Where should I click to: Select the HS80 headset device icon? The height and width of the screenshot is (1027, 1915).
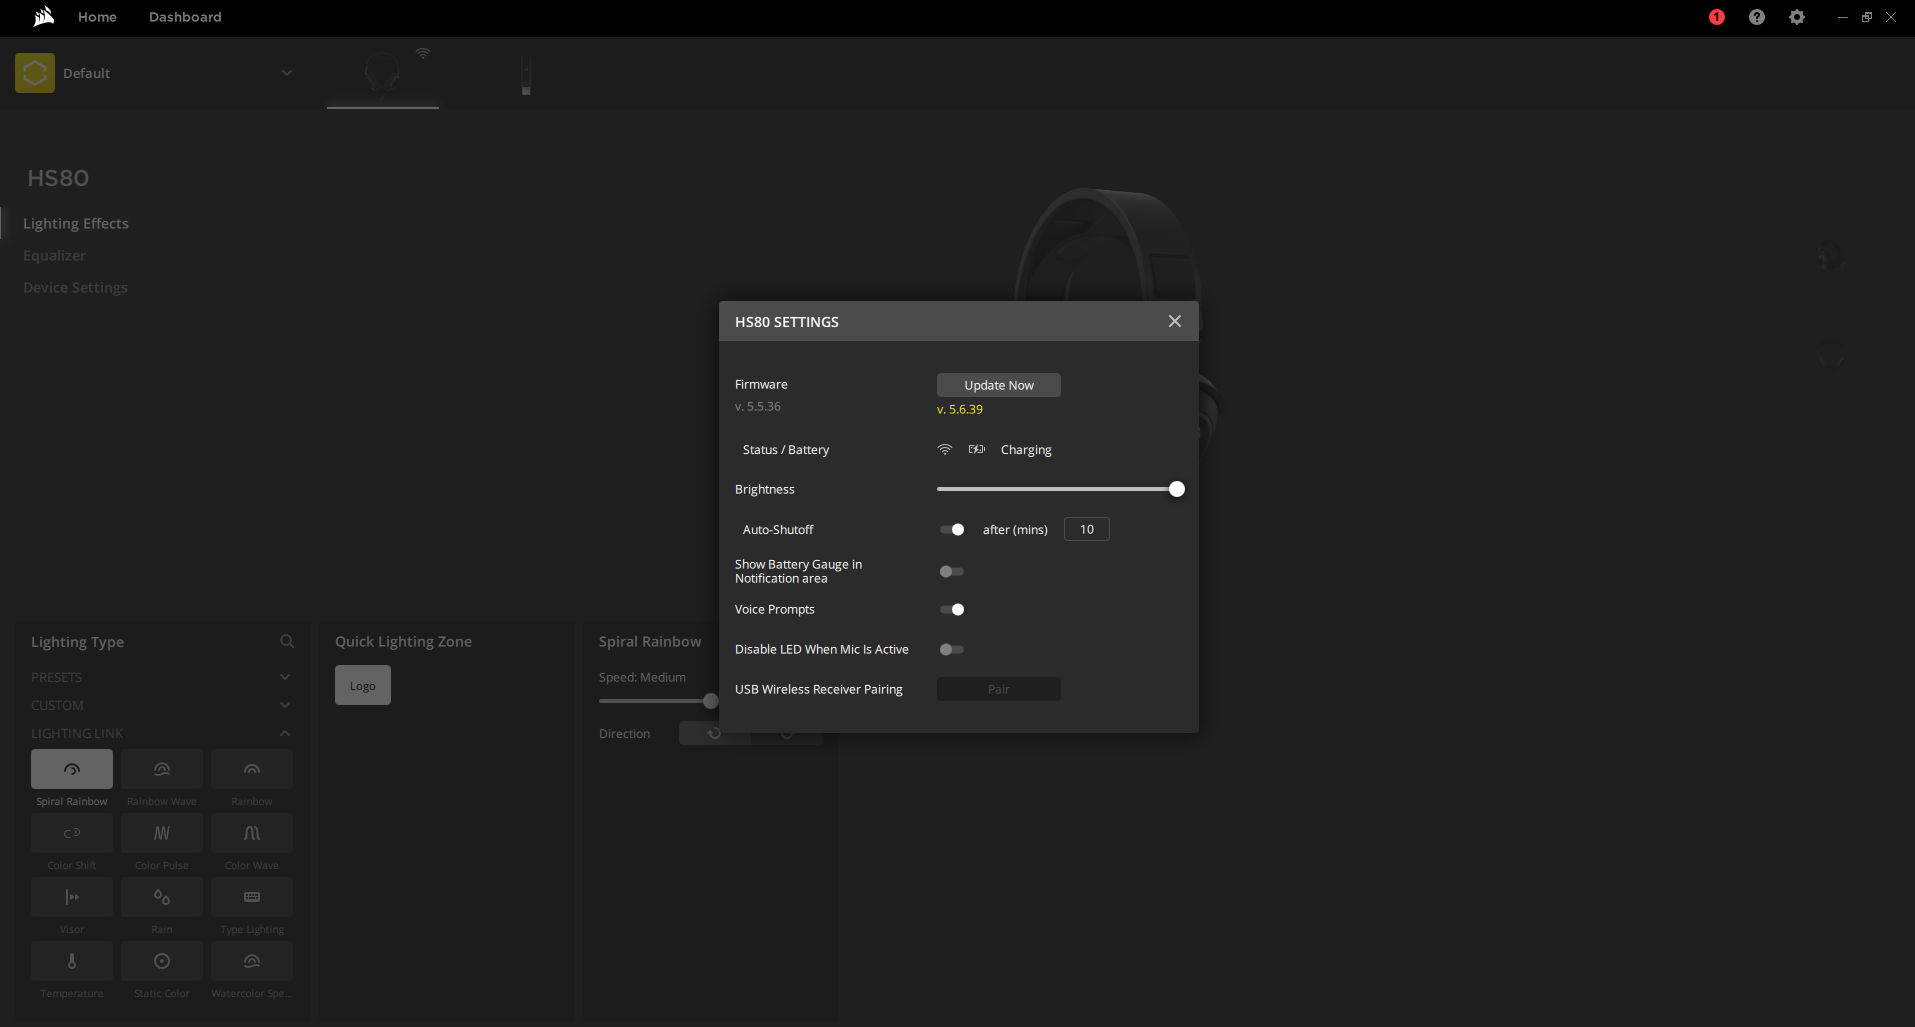click(382, 74)
